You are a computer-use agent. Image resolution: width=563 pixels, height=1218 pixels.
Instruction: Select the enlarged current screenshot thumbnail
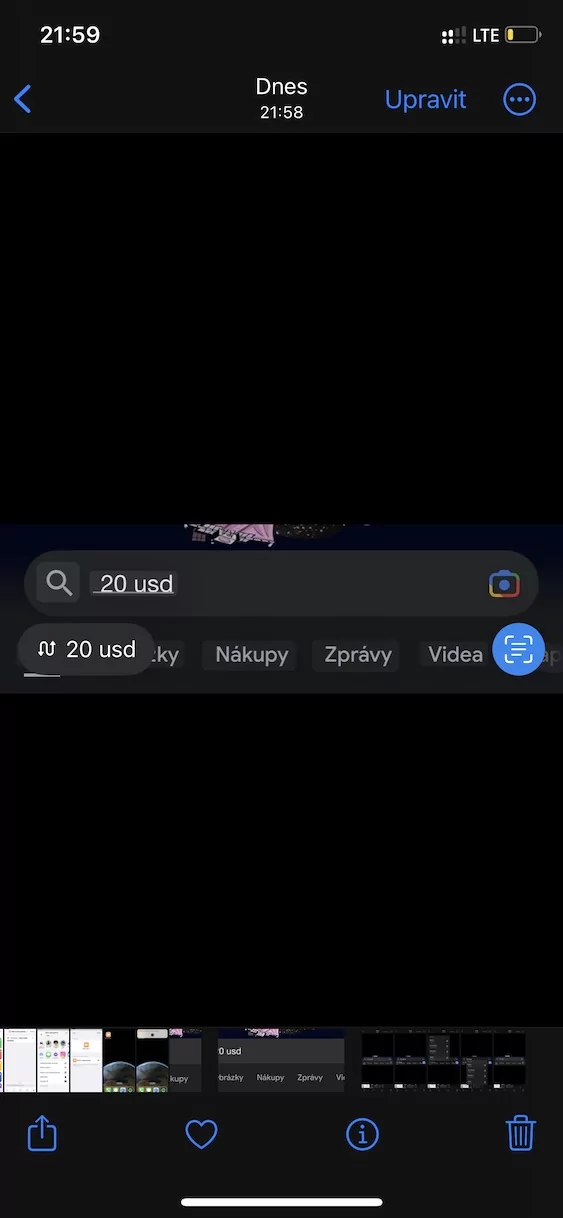click(281, 1059)
